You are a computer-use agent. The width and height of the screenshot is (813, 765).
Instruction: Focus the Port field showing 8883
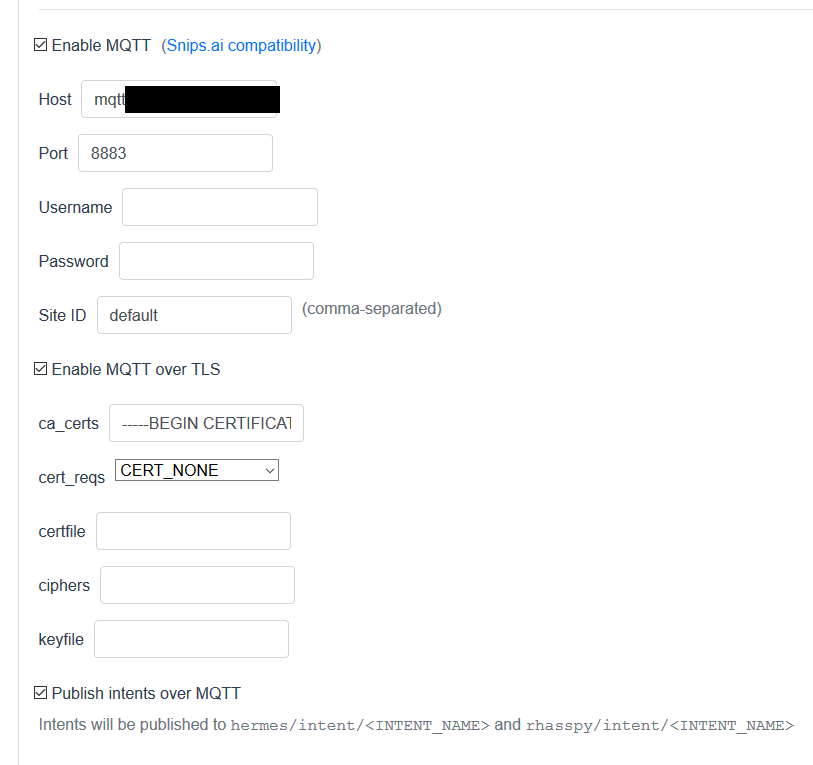click(x=175, y=153)
